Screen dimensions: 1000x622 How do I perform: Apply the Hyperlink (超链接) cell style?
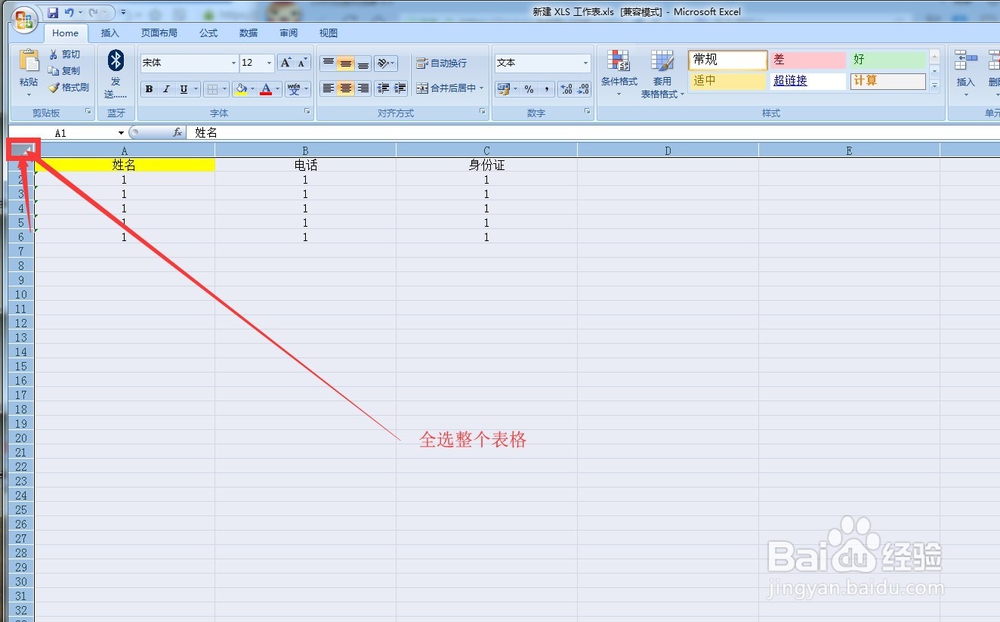[807, 81]
